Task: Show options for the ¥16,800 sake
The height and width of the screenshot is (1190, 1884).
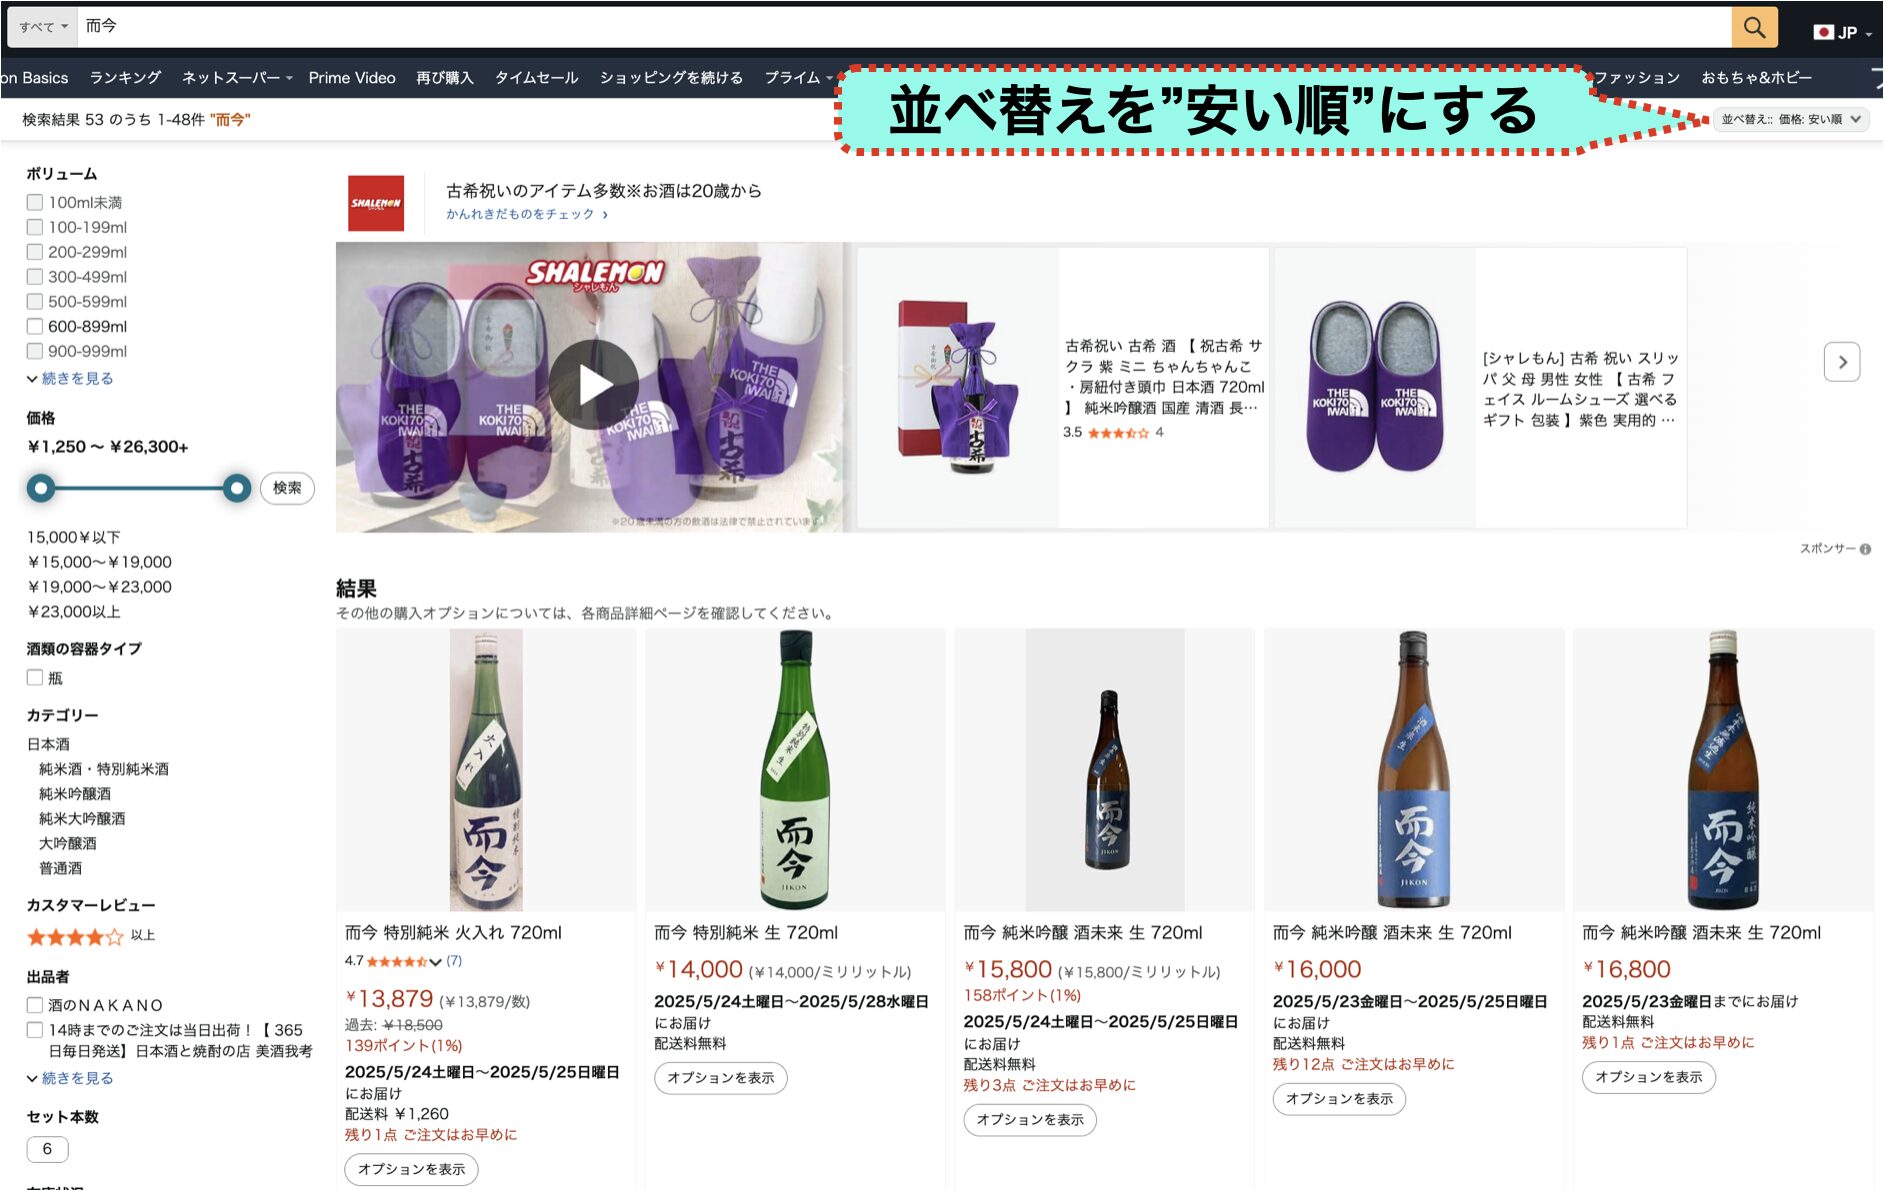Action: [1648, 1077]
